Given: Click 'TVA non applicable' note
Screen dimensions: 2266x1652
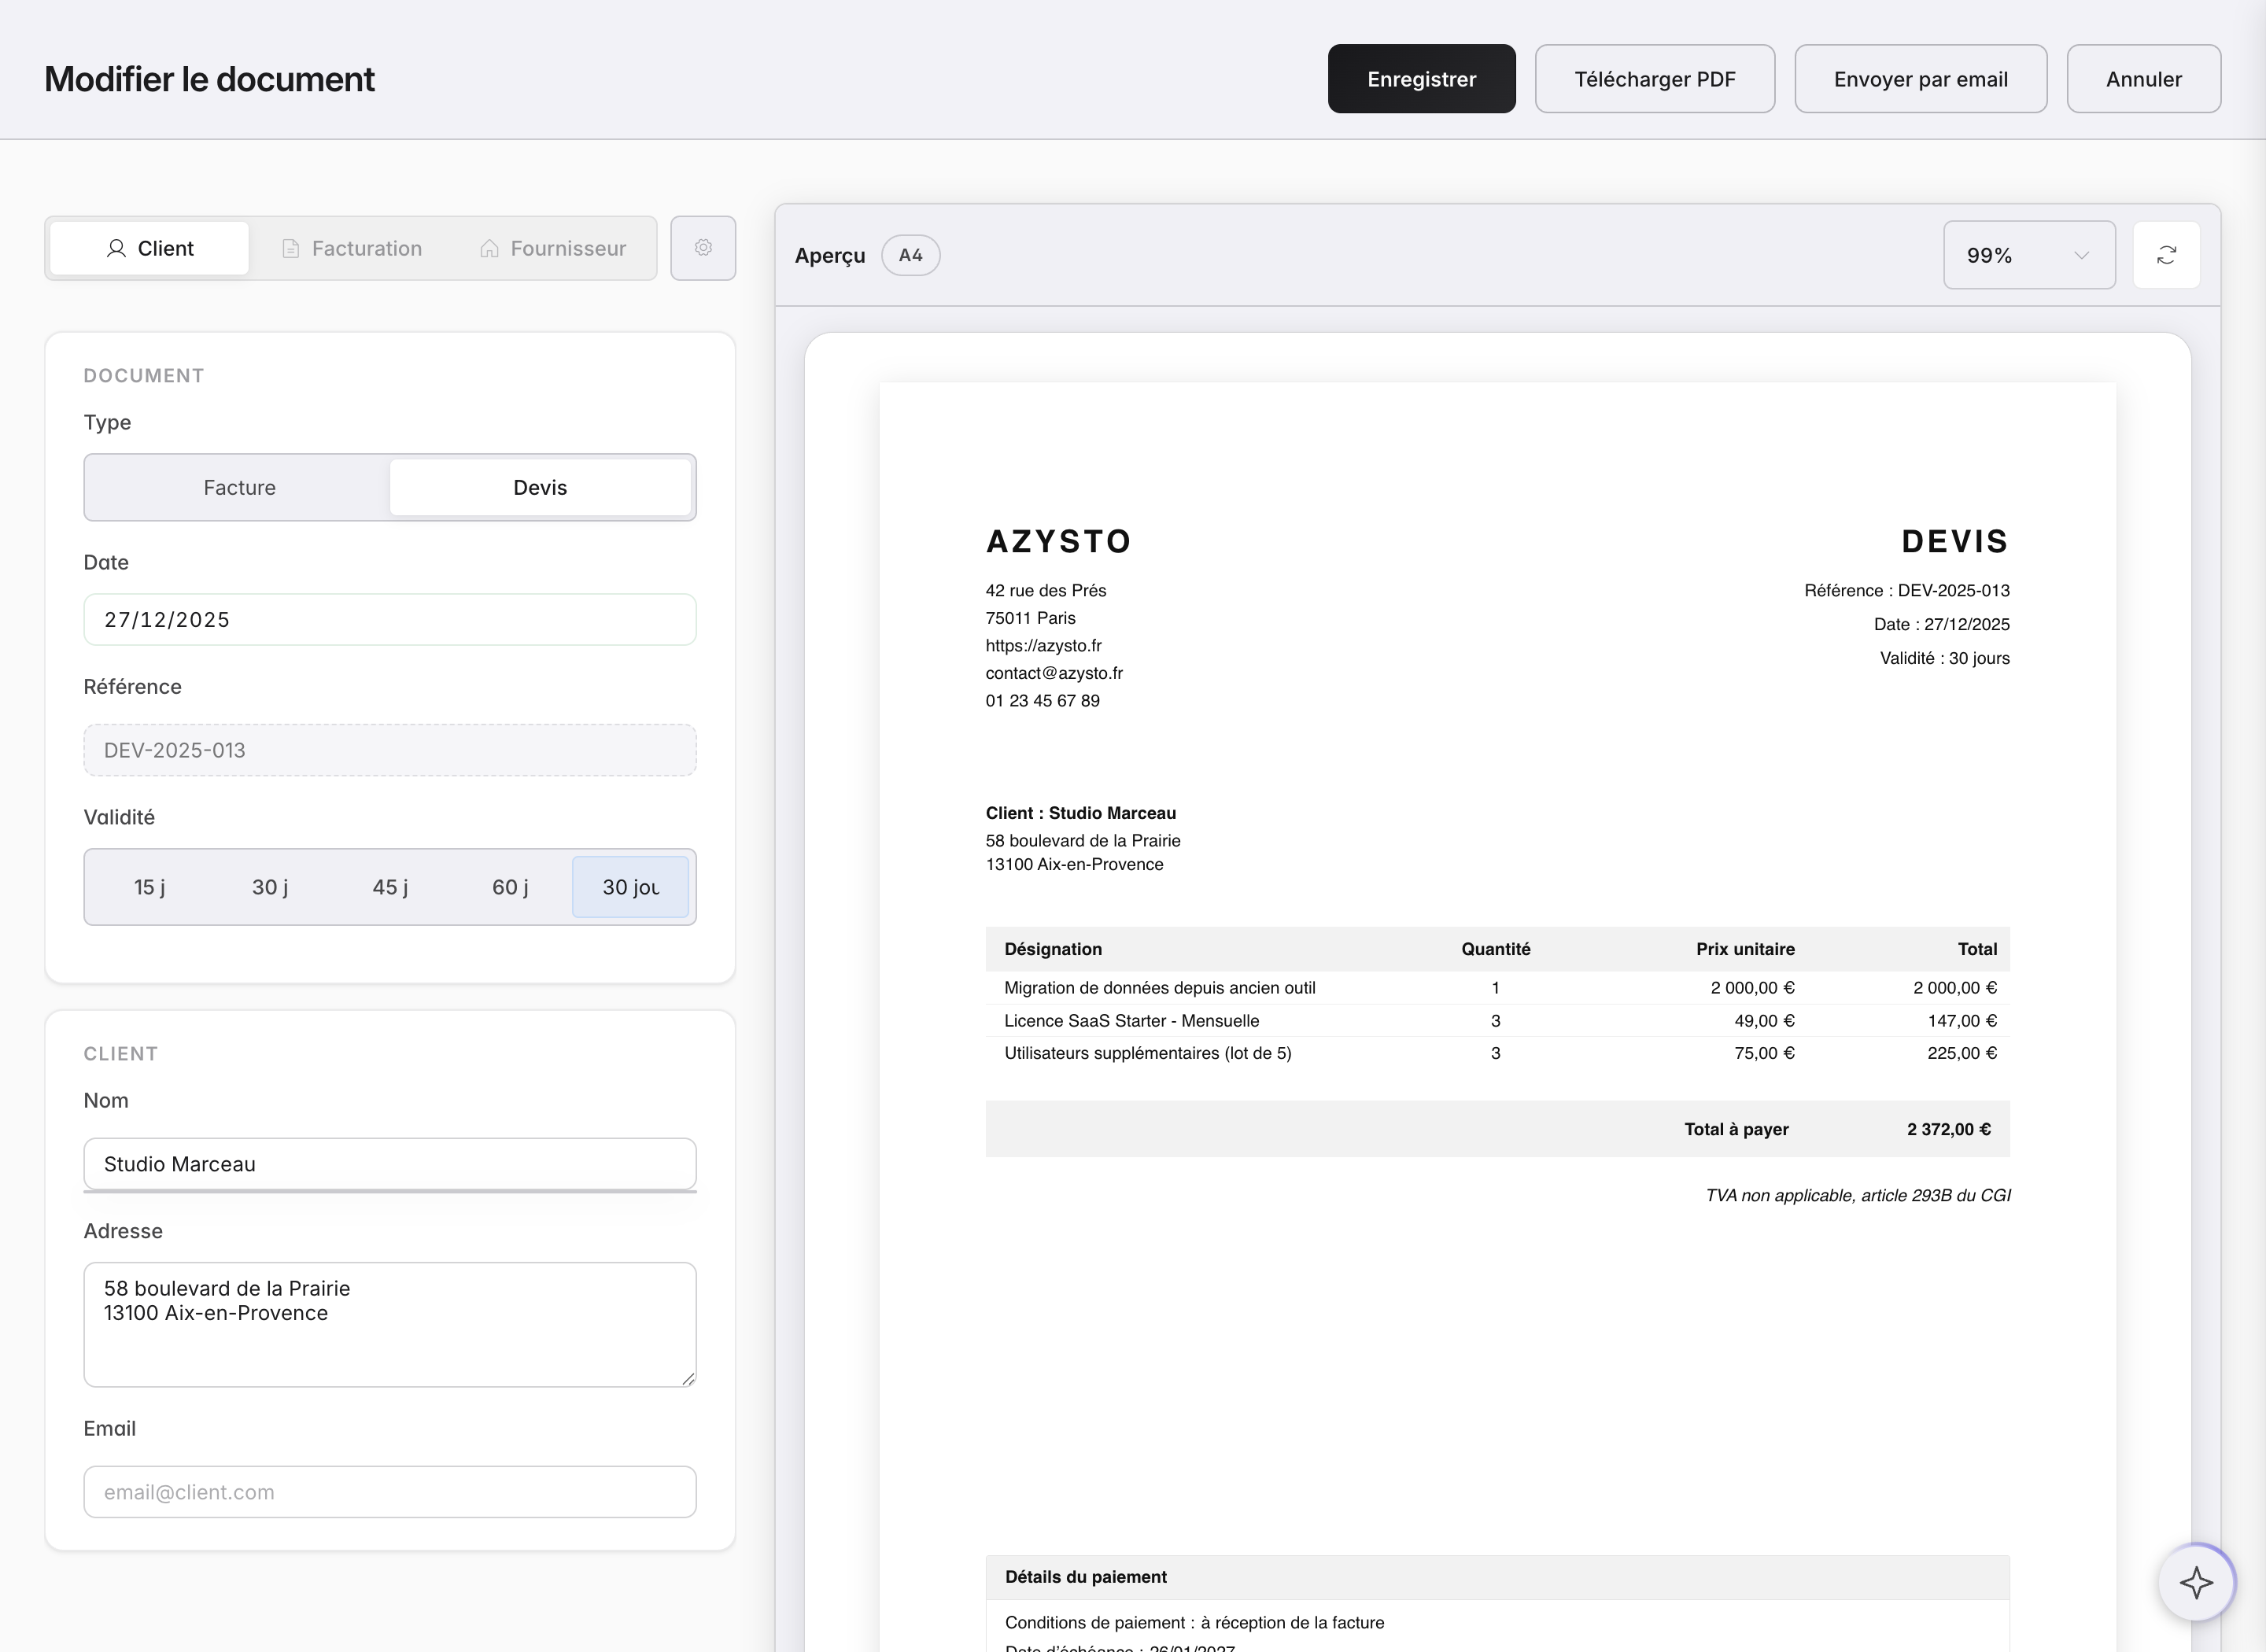Looking at the screenshot, I should [x=1858, y=1195].
